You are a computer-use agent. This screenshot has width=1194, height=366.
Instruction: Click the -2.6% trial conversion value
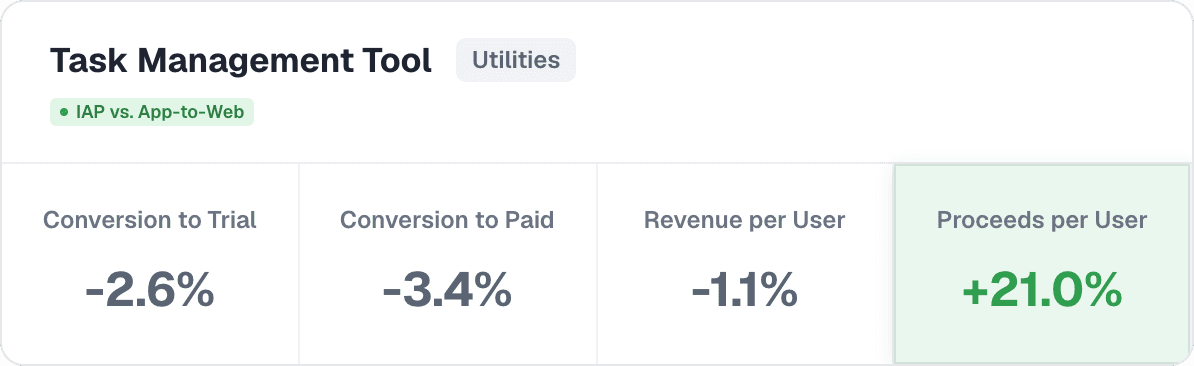pos(150,291)
